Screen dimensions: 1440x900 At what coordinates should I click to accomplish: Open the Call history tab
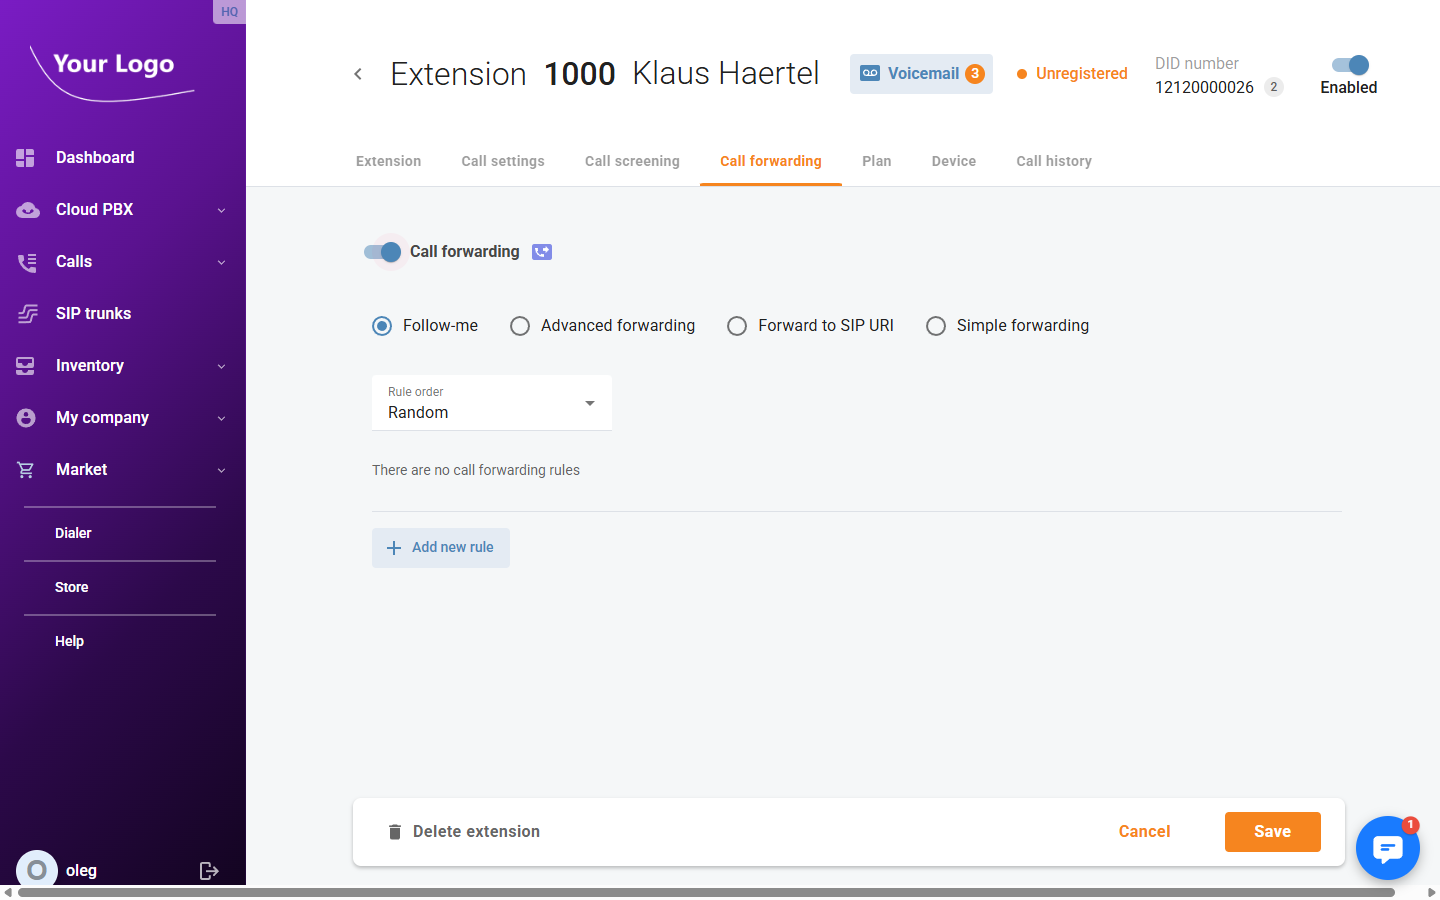point(1053,161)
